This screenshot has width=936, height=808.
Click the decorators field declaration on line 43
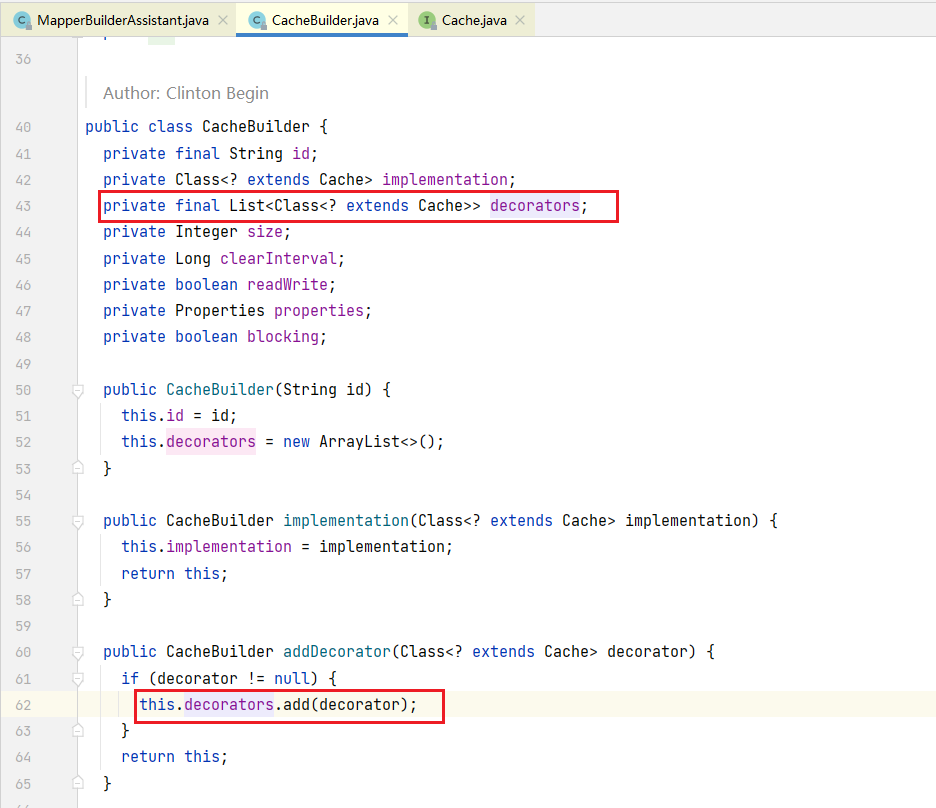point(534,206)
